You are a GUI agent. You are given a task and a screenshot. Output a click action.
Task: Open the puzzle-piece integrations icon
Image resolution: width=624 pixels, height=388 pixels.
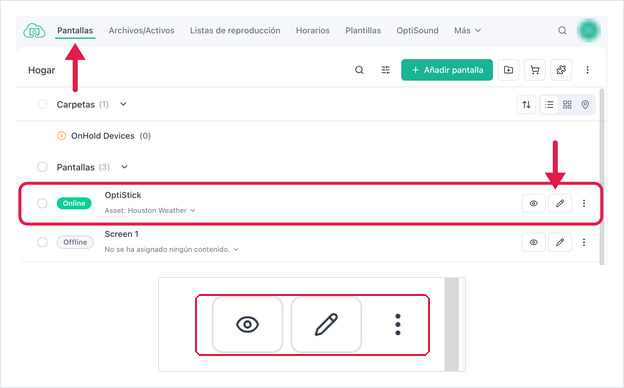[561, 70]
